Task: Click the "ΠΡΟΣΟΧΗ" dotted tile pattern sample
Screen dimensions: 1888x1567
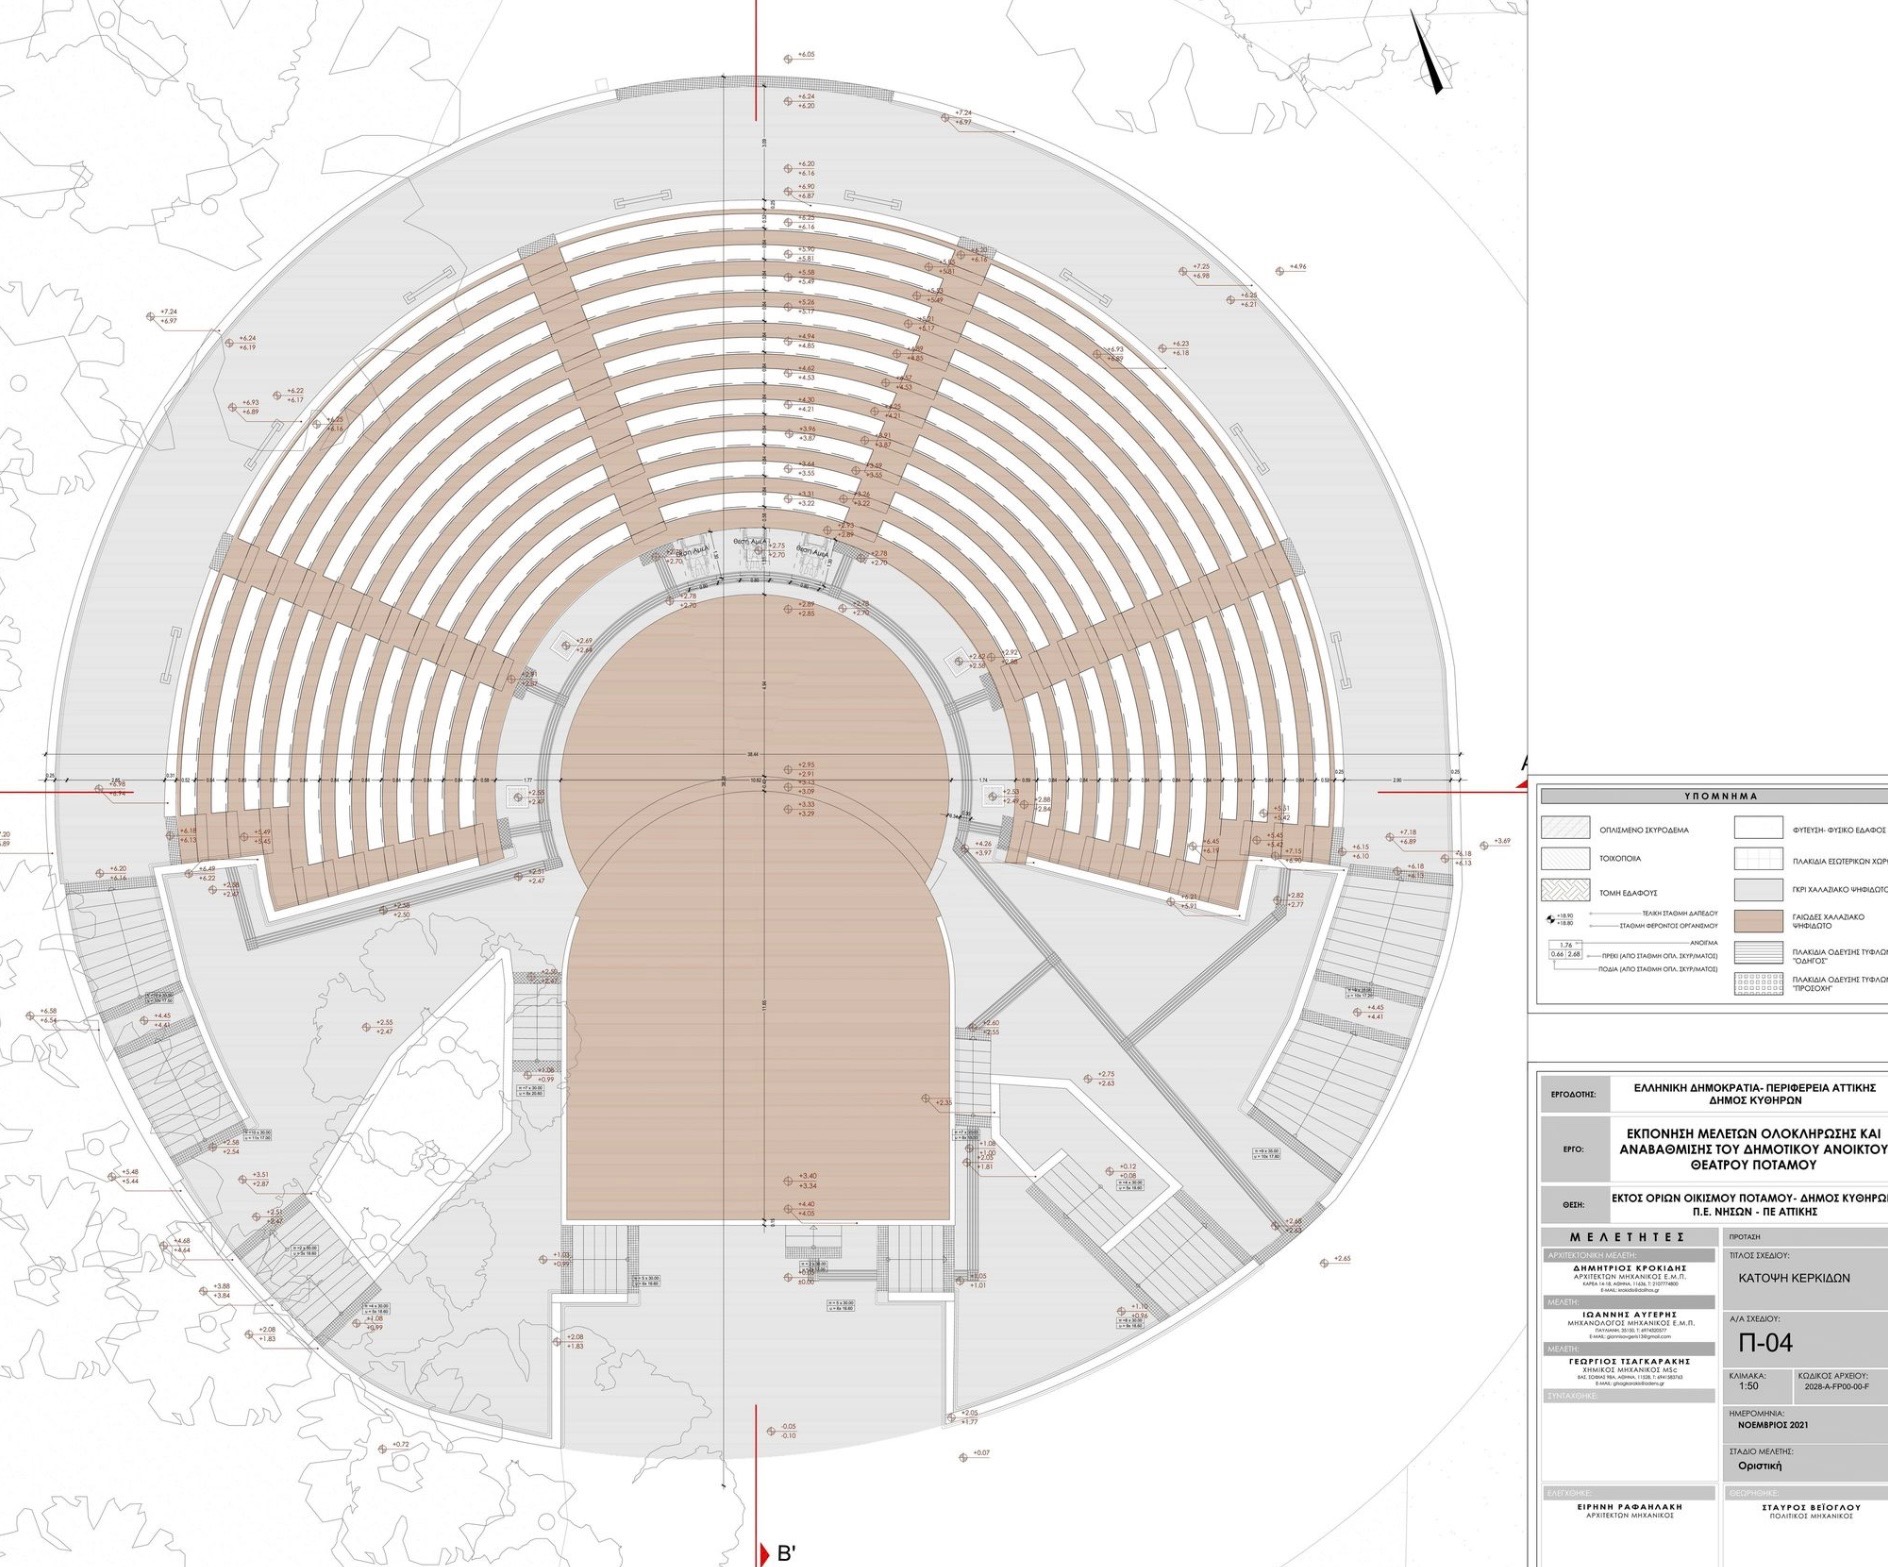Action: pos(1758,983)
